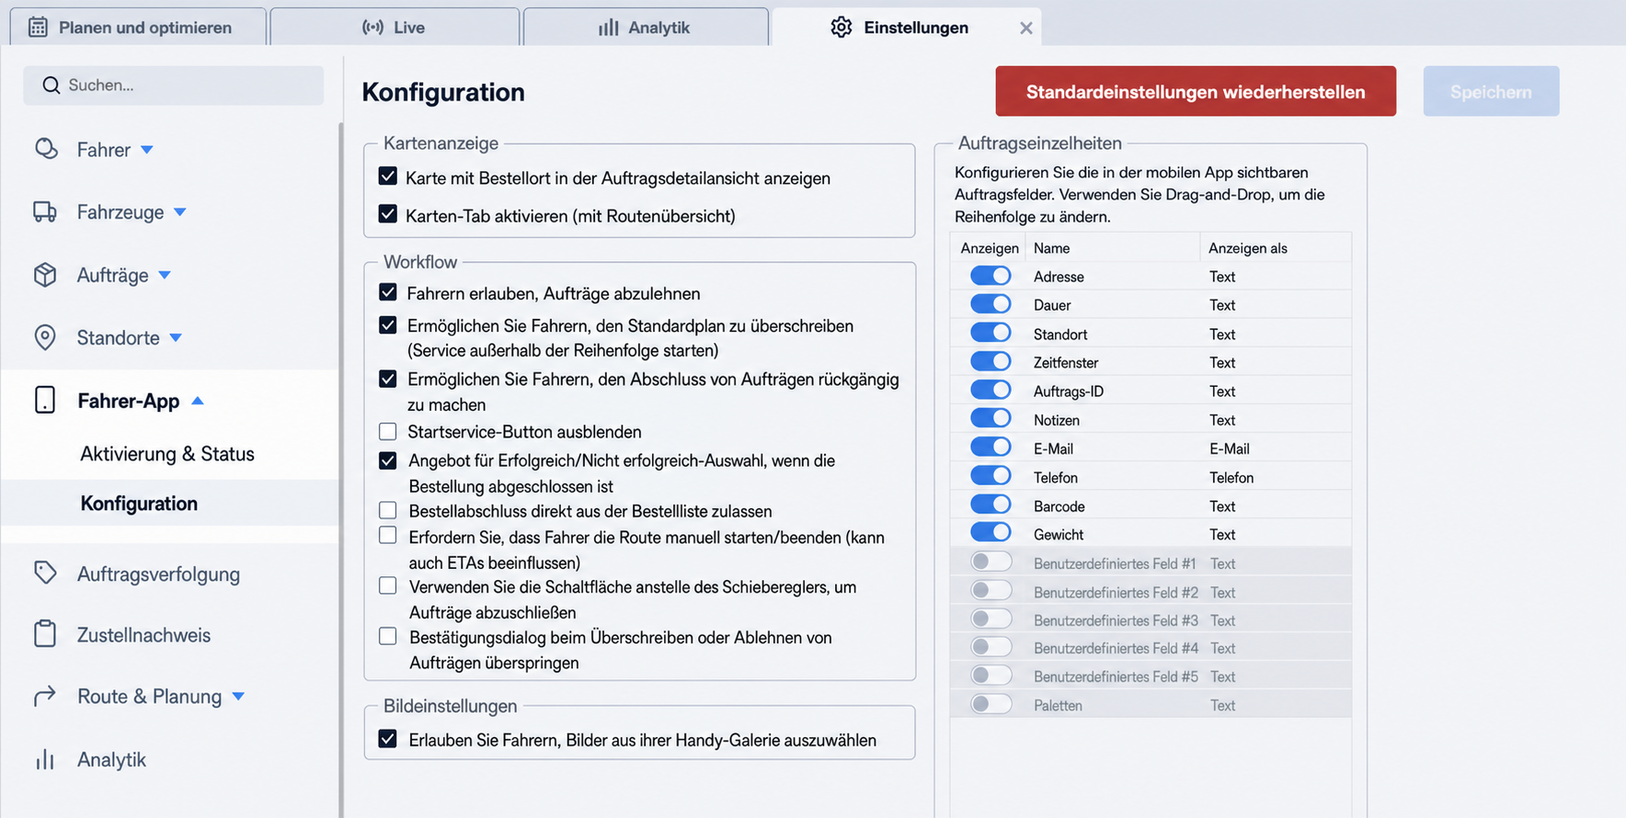Click the calendar icon on Planen und optimieren tab

38,27
